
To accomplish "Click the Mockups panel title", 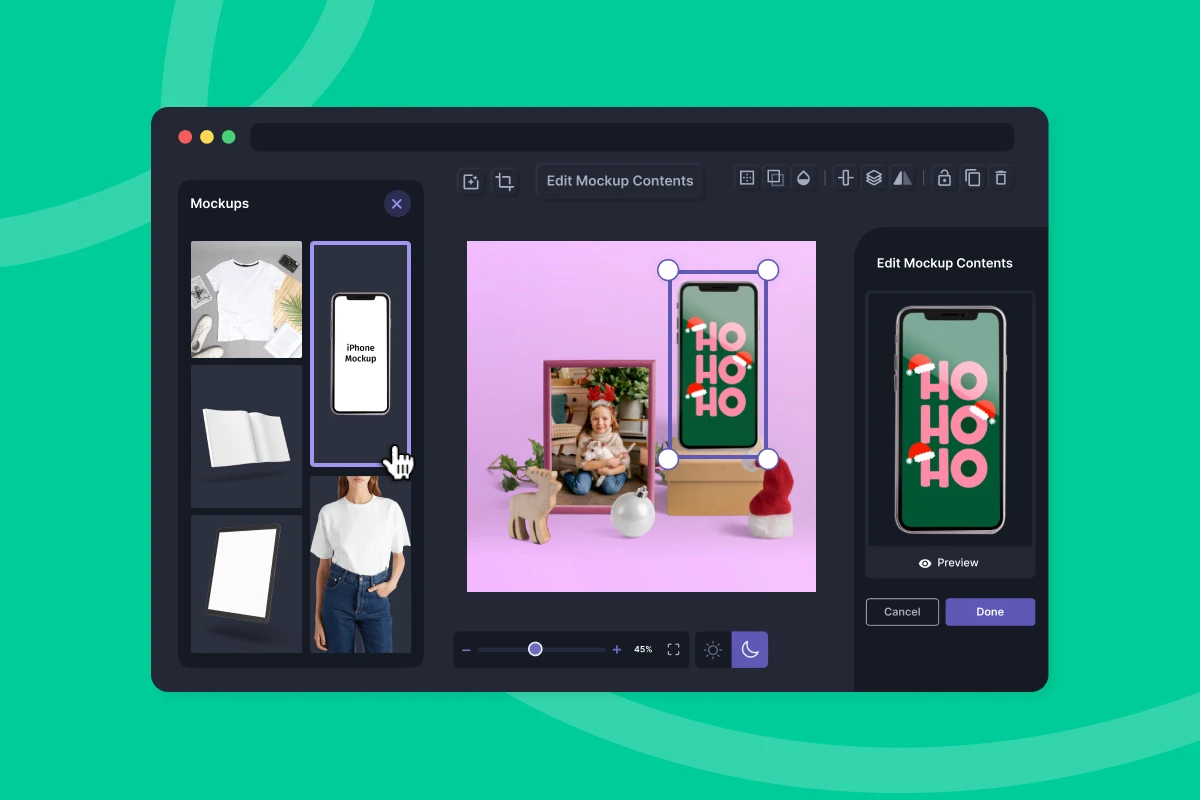I will [x=220, y=204].
